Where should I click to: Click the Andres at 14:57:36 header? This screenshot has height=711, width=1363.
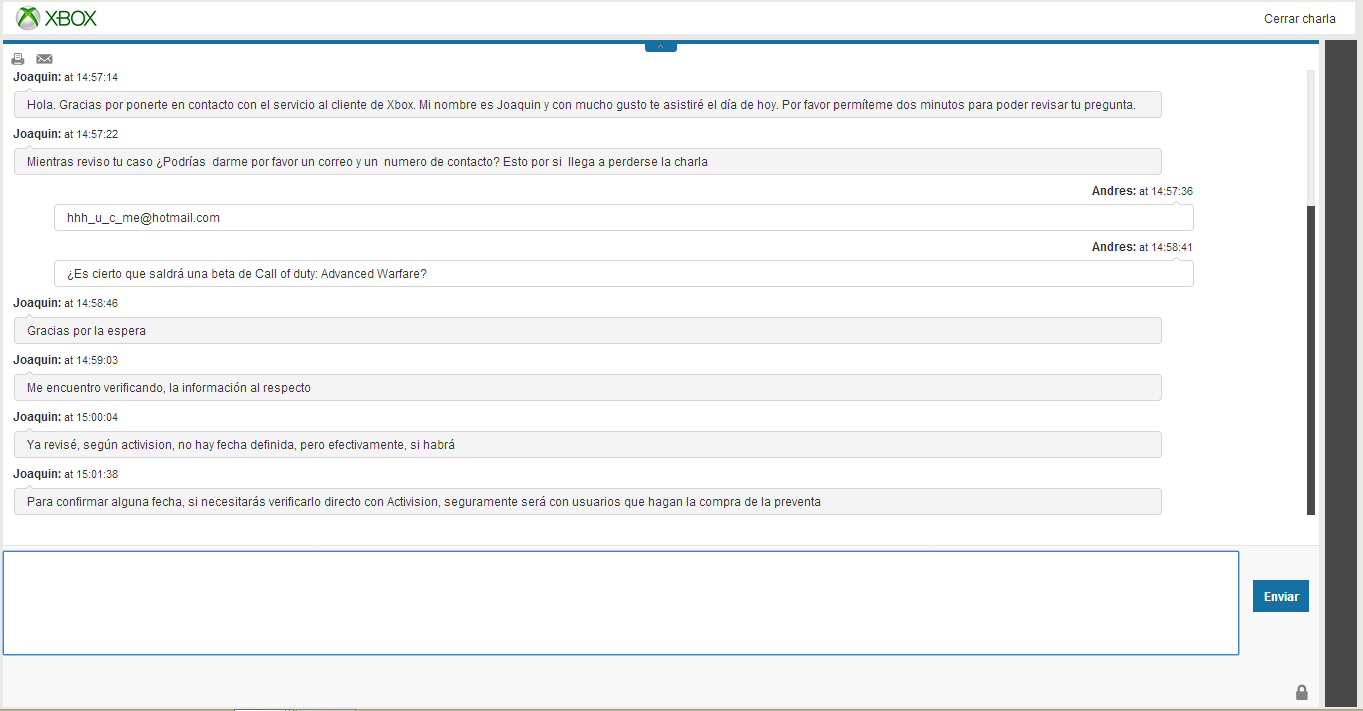tap(1142, 191)
